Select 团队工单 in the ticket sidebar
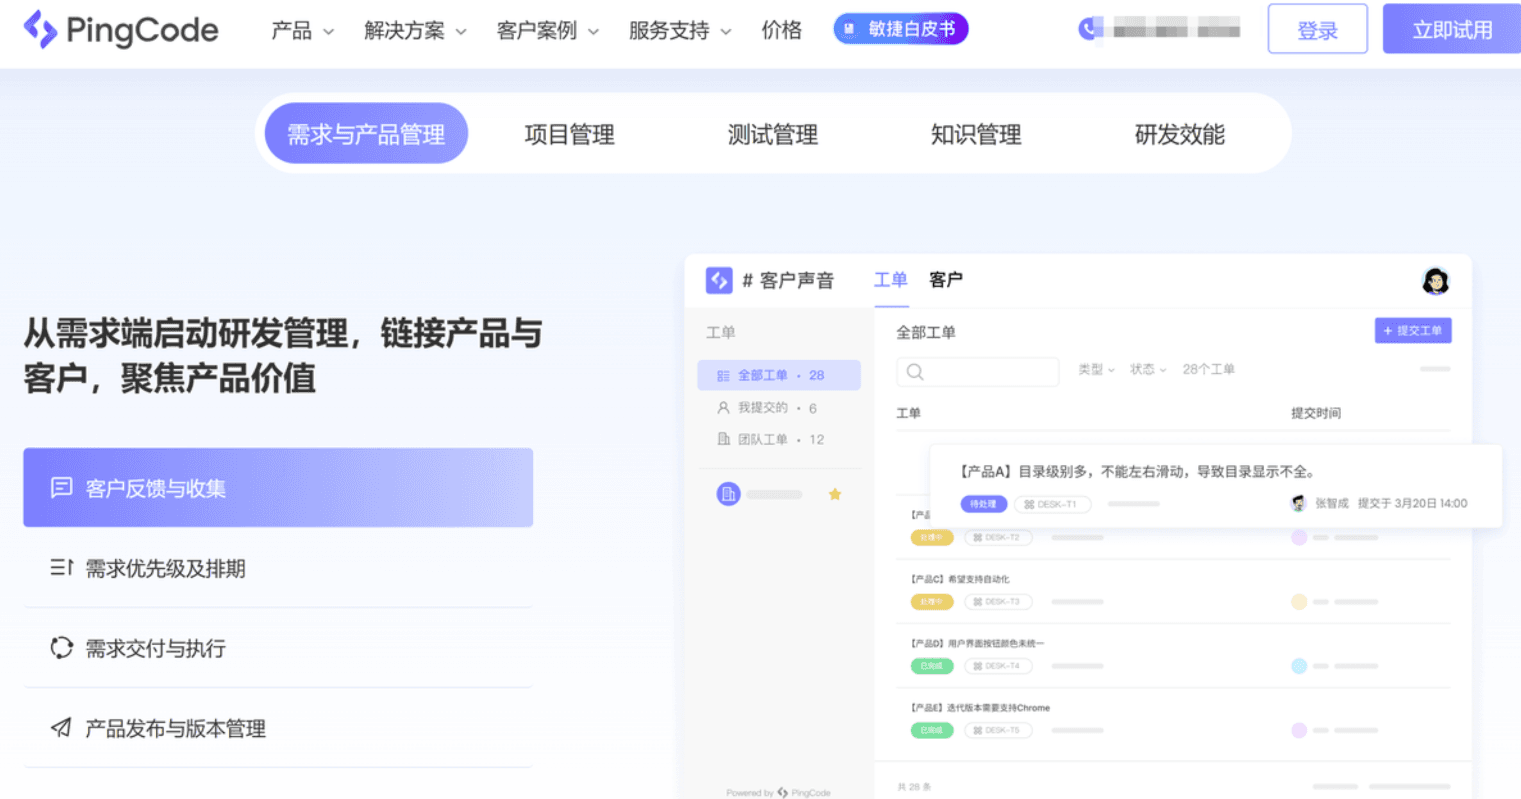Screen dimensions: 1521x799 point(779,439)
